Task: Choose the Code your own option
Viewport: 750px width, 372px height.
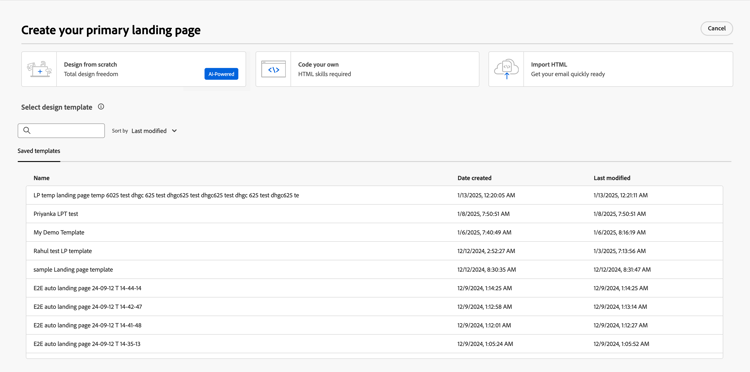Action: 367,69
